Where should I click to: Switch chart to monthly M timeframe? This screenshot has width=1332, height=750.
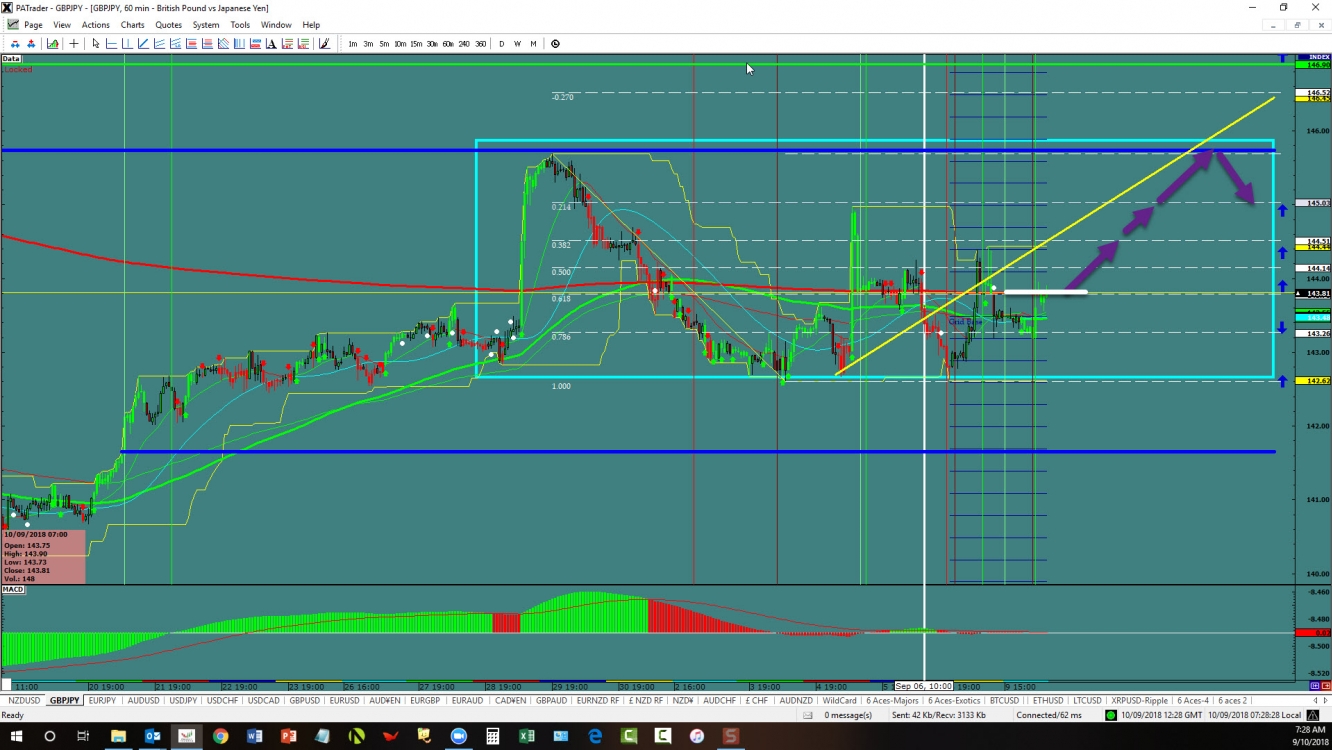click(533, 44)
